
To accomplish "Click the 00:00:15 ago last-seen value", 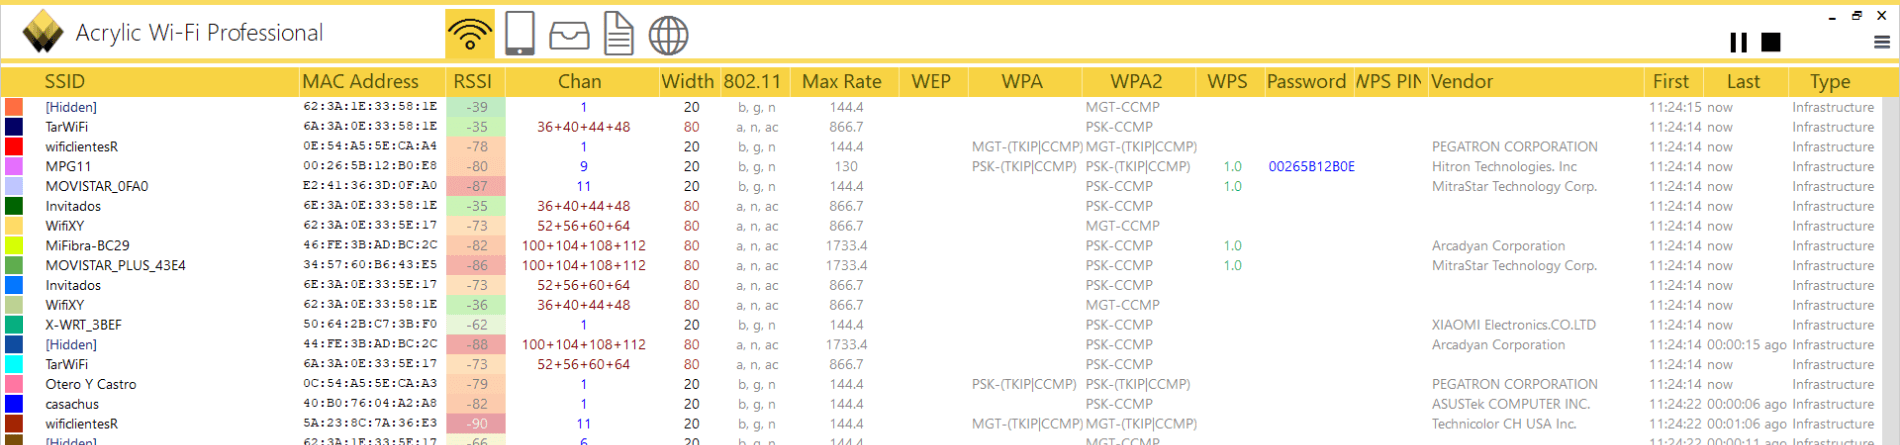I will click(1746, 345).
